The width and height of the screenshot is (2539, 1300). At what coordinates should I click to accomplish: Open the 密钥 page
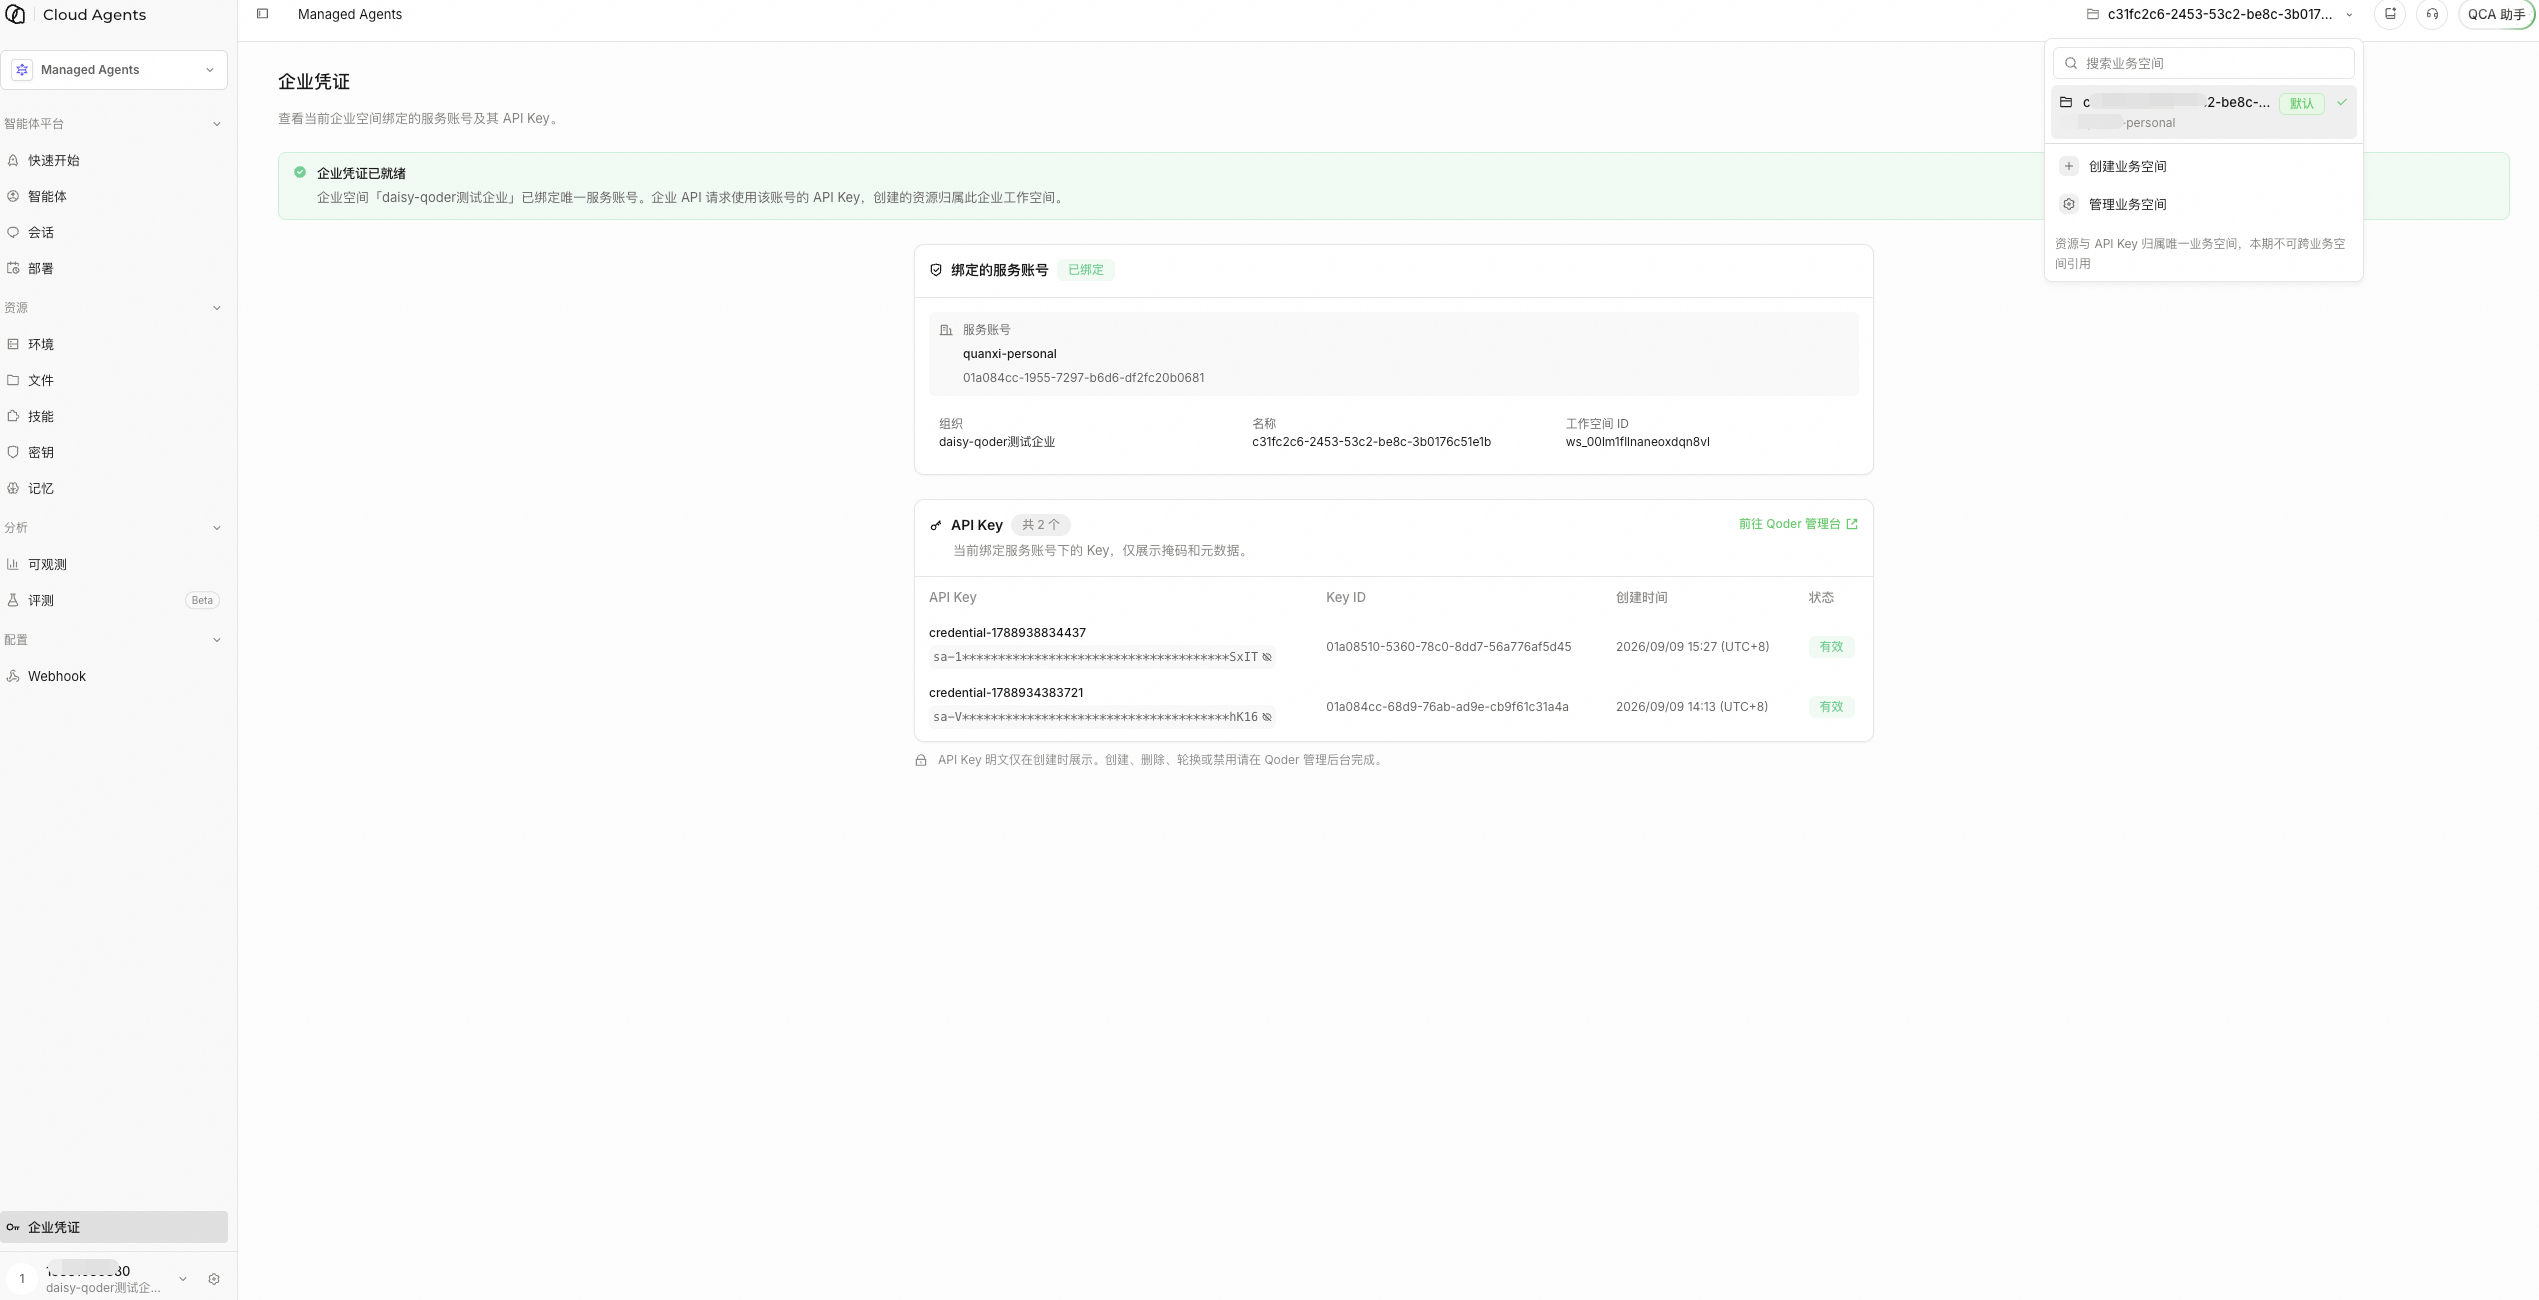pyautogui.click(x=114, y=452)
